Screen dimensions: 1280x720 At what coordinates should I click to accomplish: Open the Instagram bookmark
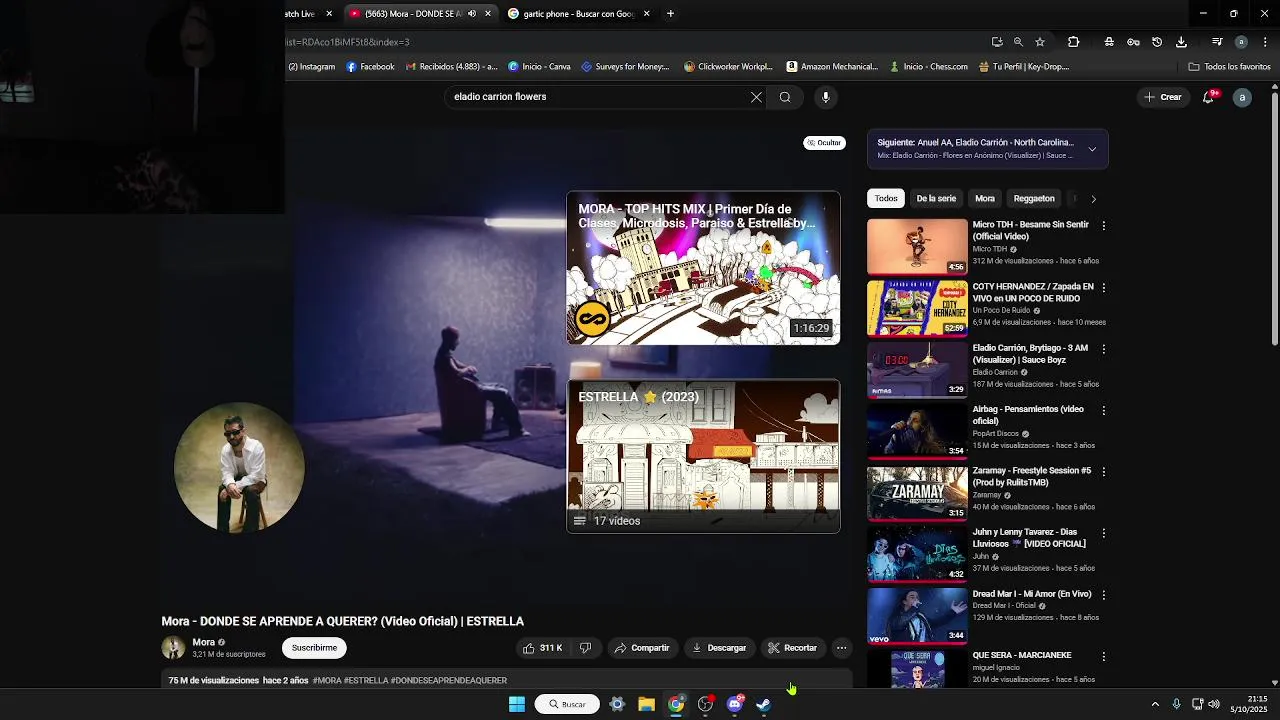[312, 67]
